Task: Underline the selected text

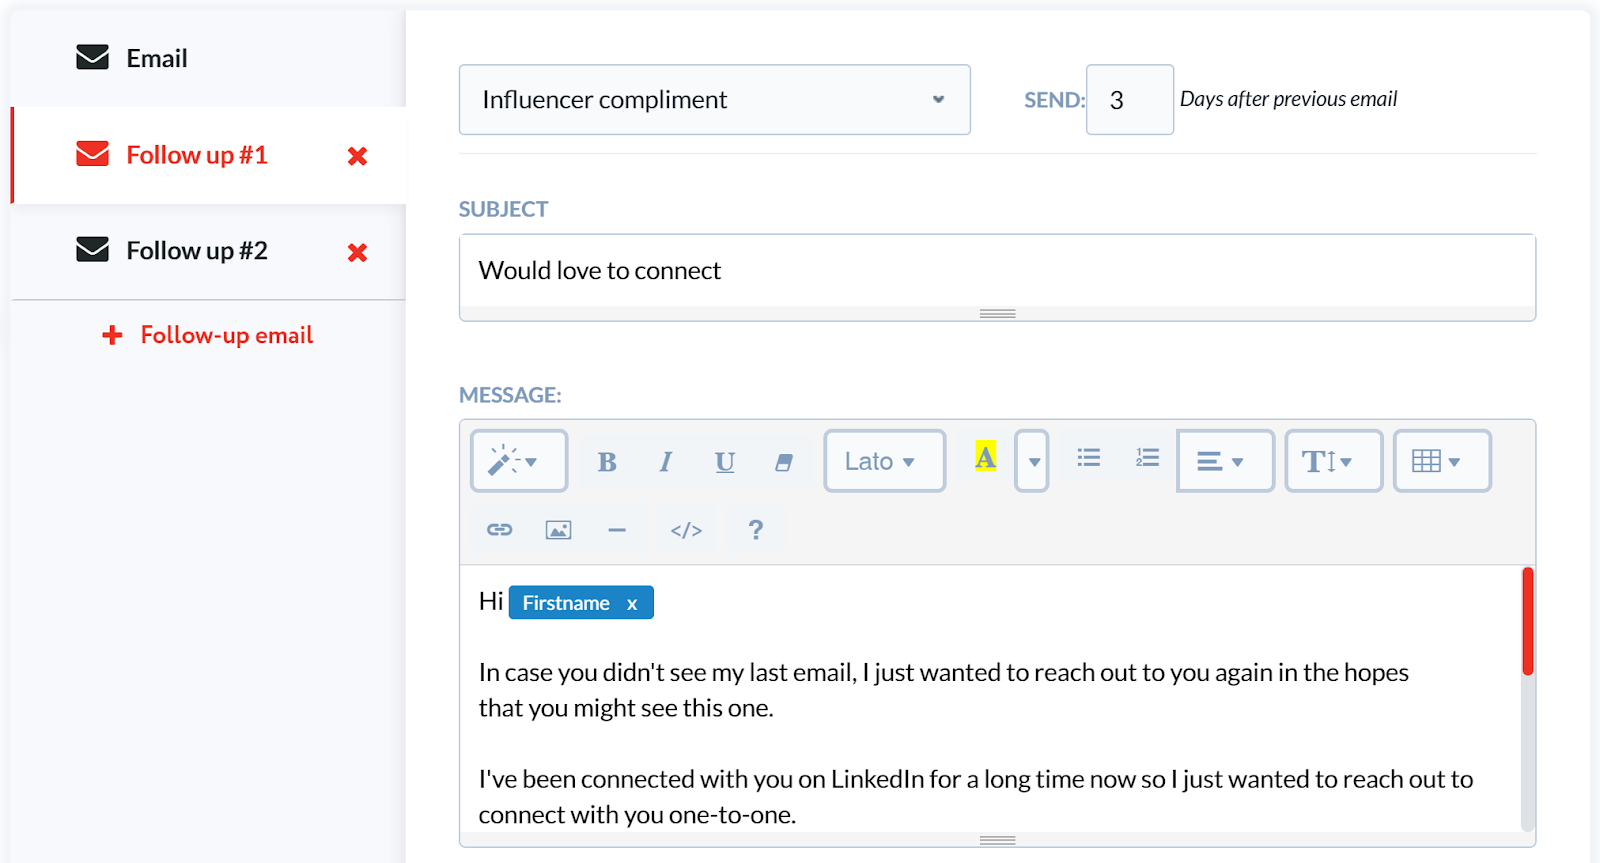Action: [x=725, y=462]
